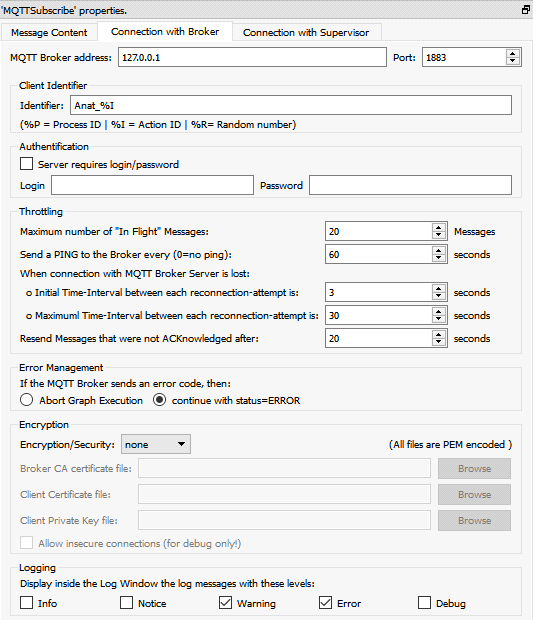
Task: Click the PING interval value field
Action: [x=379, y=254]
